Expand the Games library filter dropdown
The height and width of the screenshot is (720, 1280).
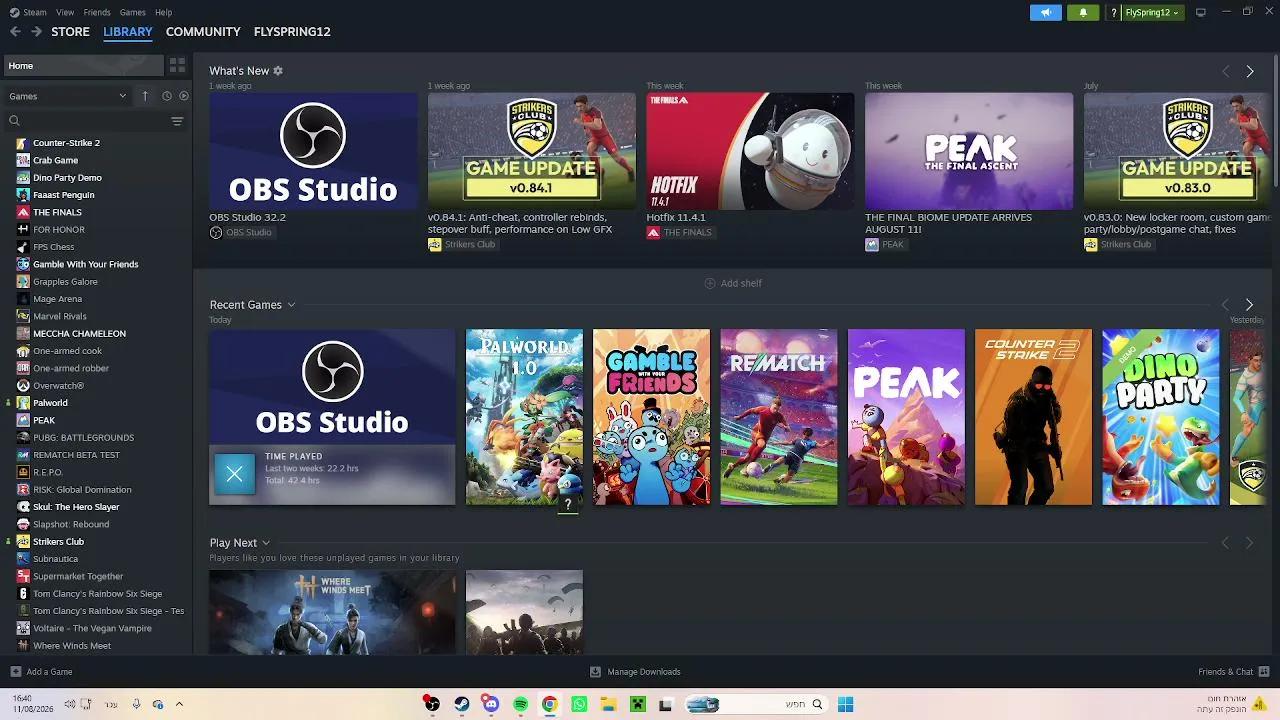[68, 96]
